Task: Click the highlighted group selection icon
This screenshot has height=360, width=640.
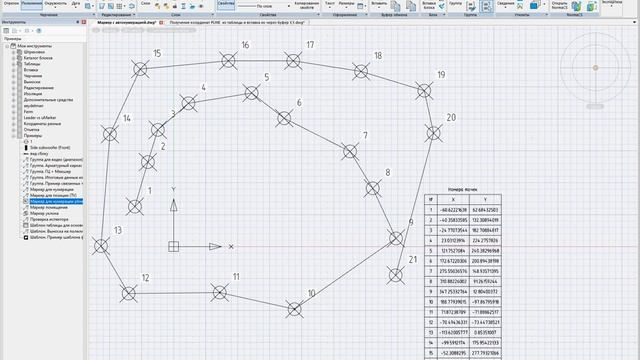Action: [486, 6]
